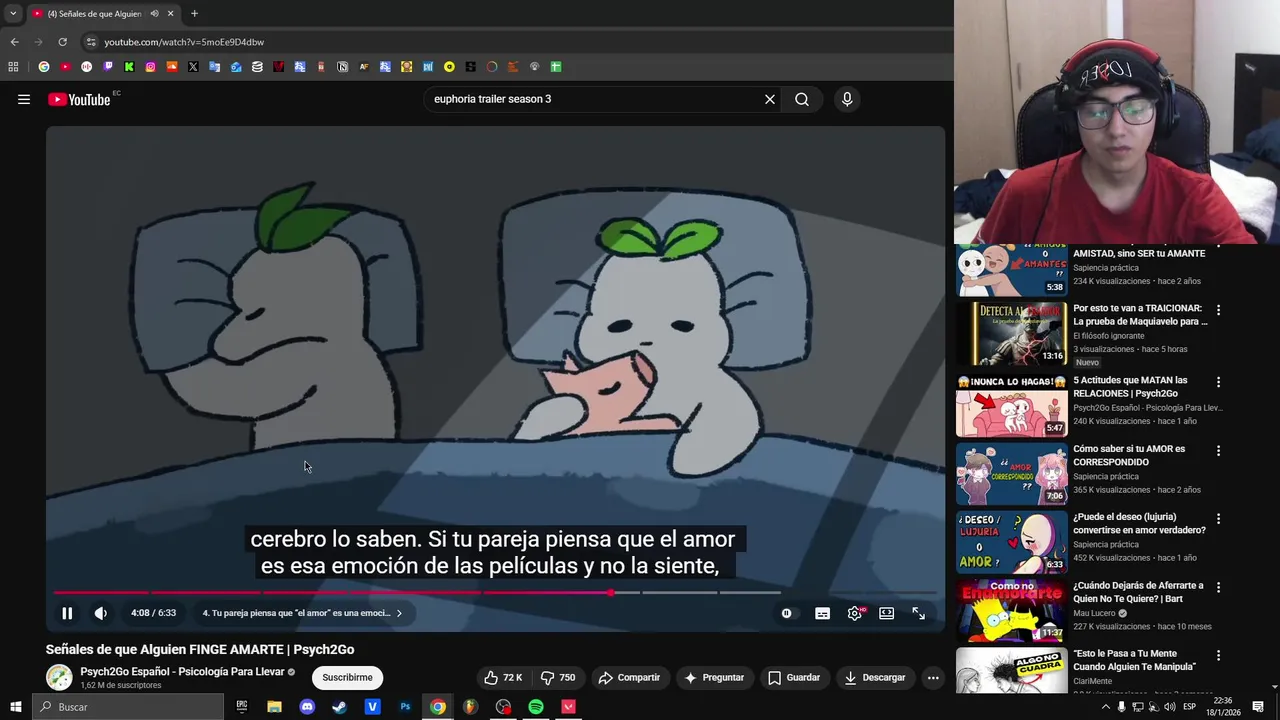The width and height of the screenshot is (1280, 720).
Task: Open the player settings gear icon
Action: point(855,613)
